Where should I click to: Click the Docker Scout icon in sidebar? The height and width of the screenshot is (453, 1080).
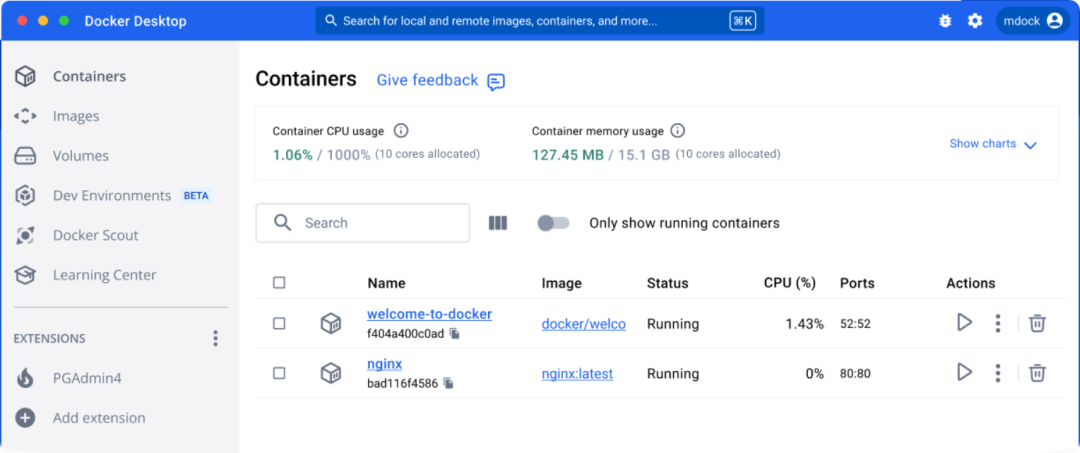(25, 235)
